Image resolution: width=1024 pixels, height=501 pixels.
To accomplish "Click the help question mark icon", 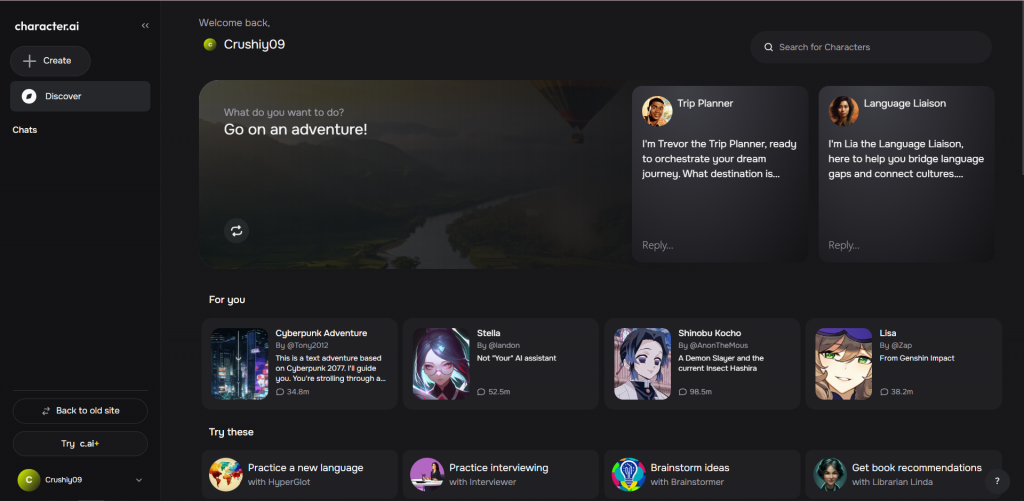I will (x=996, y=481).
